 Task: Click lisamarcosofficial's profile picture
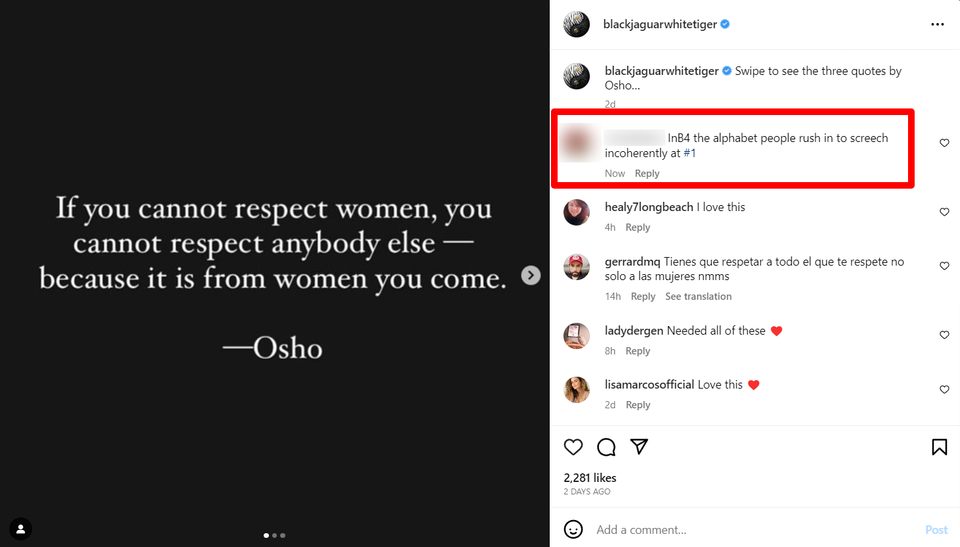click(577, 390)
